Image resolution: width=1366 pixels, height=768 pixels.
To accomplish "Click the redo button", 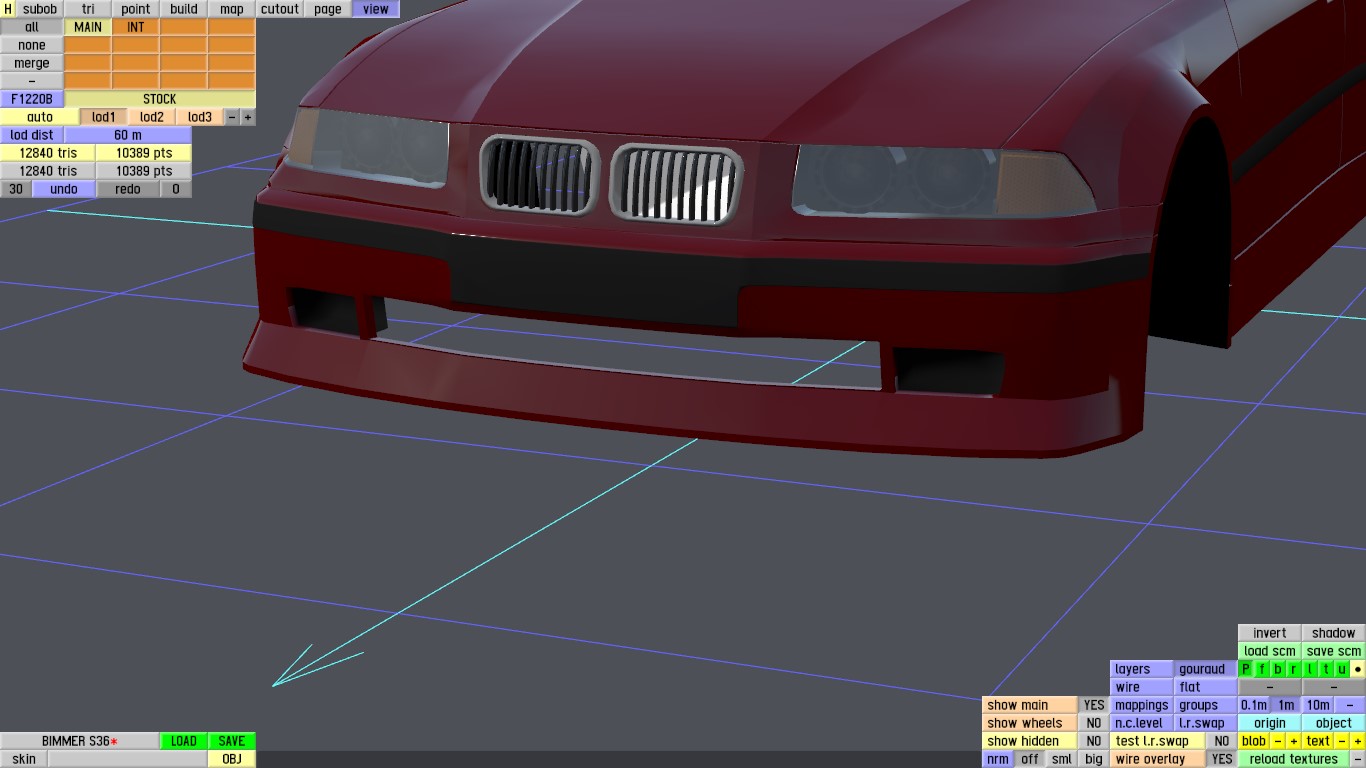I will tap(128, 189).
